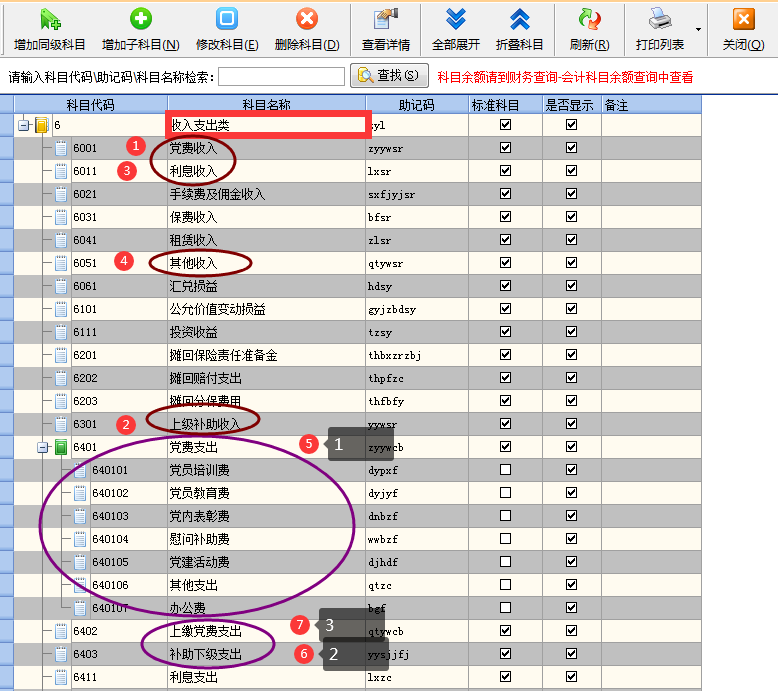778x691 pixels.
Task: Toggle 标准科目 checkbox for 6001 党费收入
Action: tap(505, 147)
